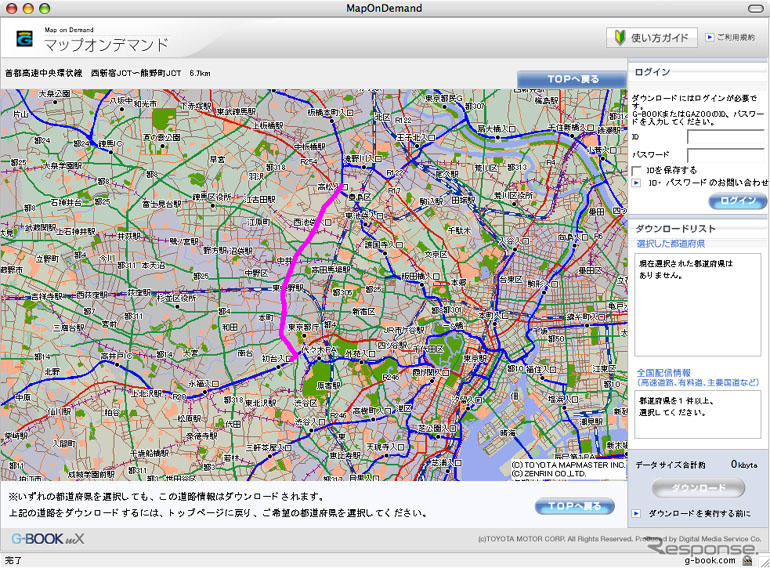Click arrow icon beside ダウンロードを実行する前に
770x568 pixels.
click(x=637, y=513)
